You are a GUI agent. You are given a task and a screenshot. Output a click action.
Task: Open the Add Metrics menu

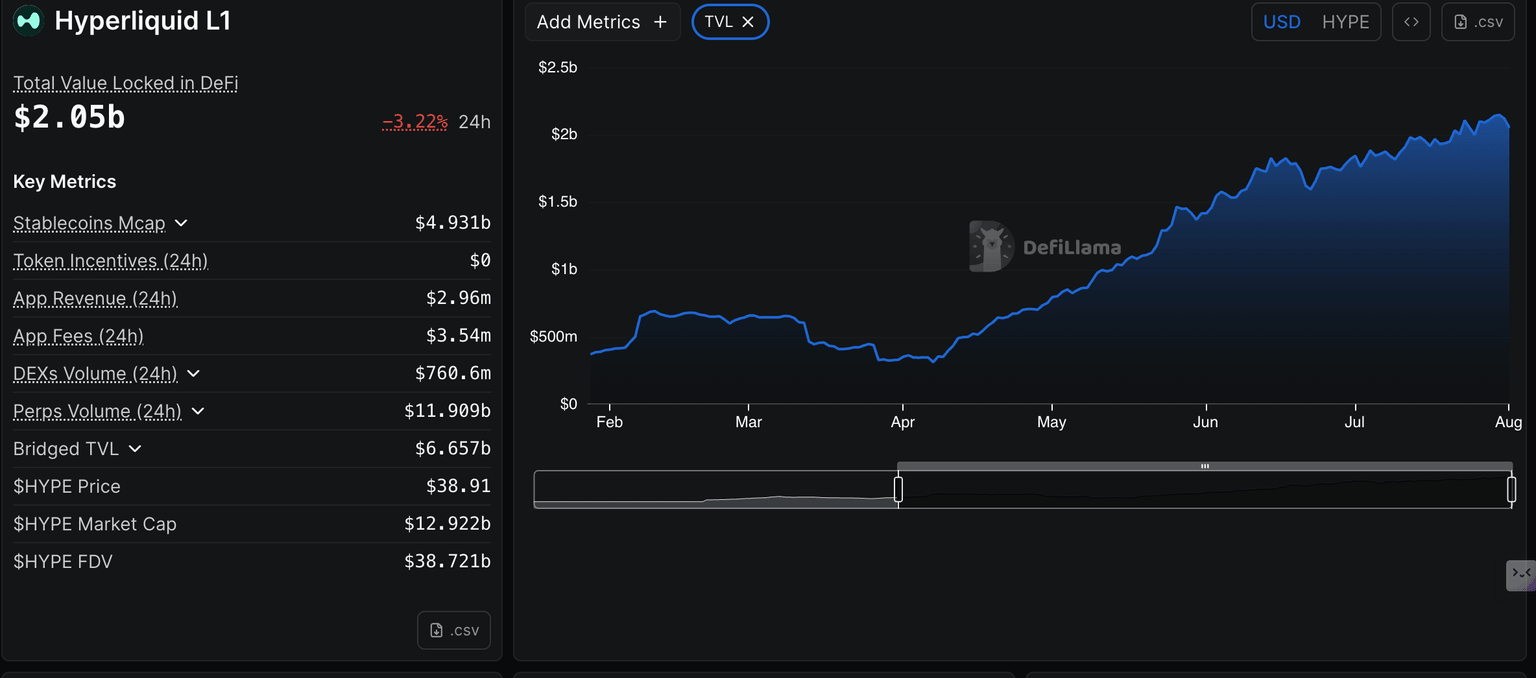point(602,22)
